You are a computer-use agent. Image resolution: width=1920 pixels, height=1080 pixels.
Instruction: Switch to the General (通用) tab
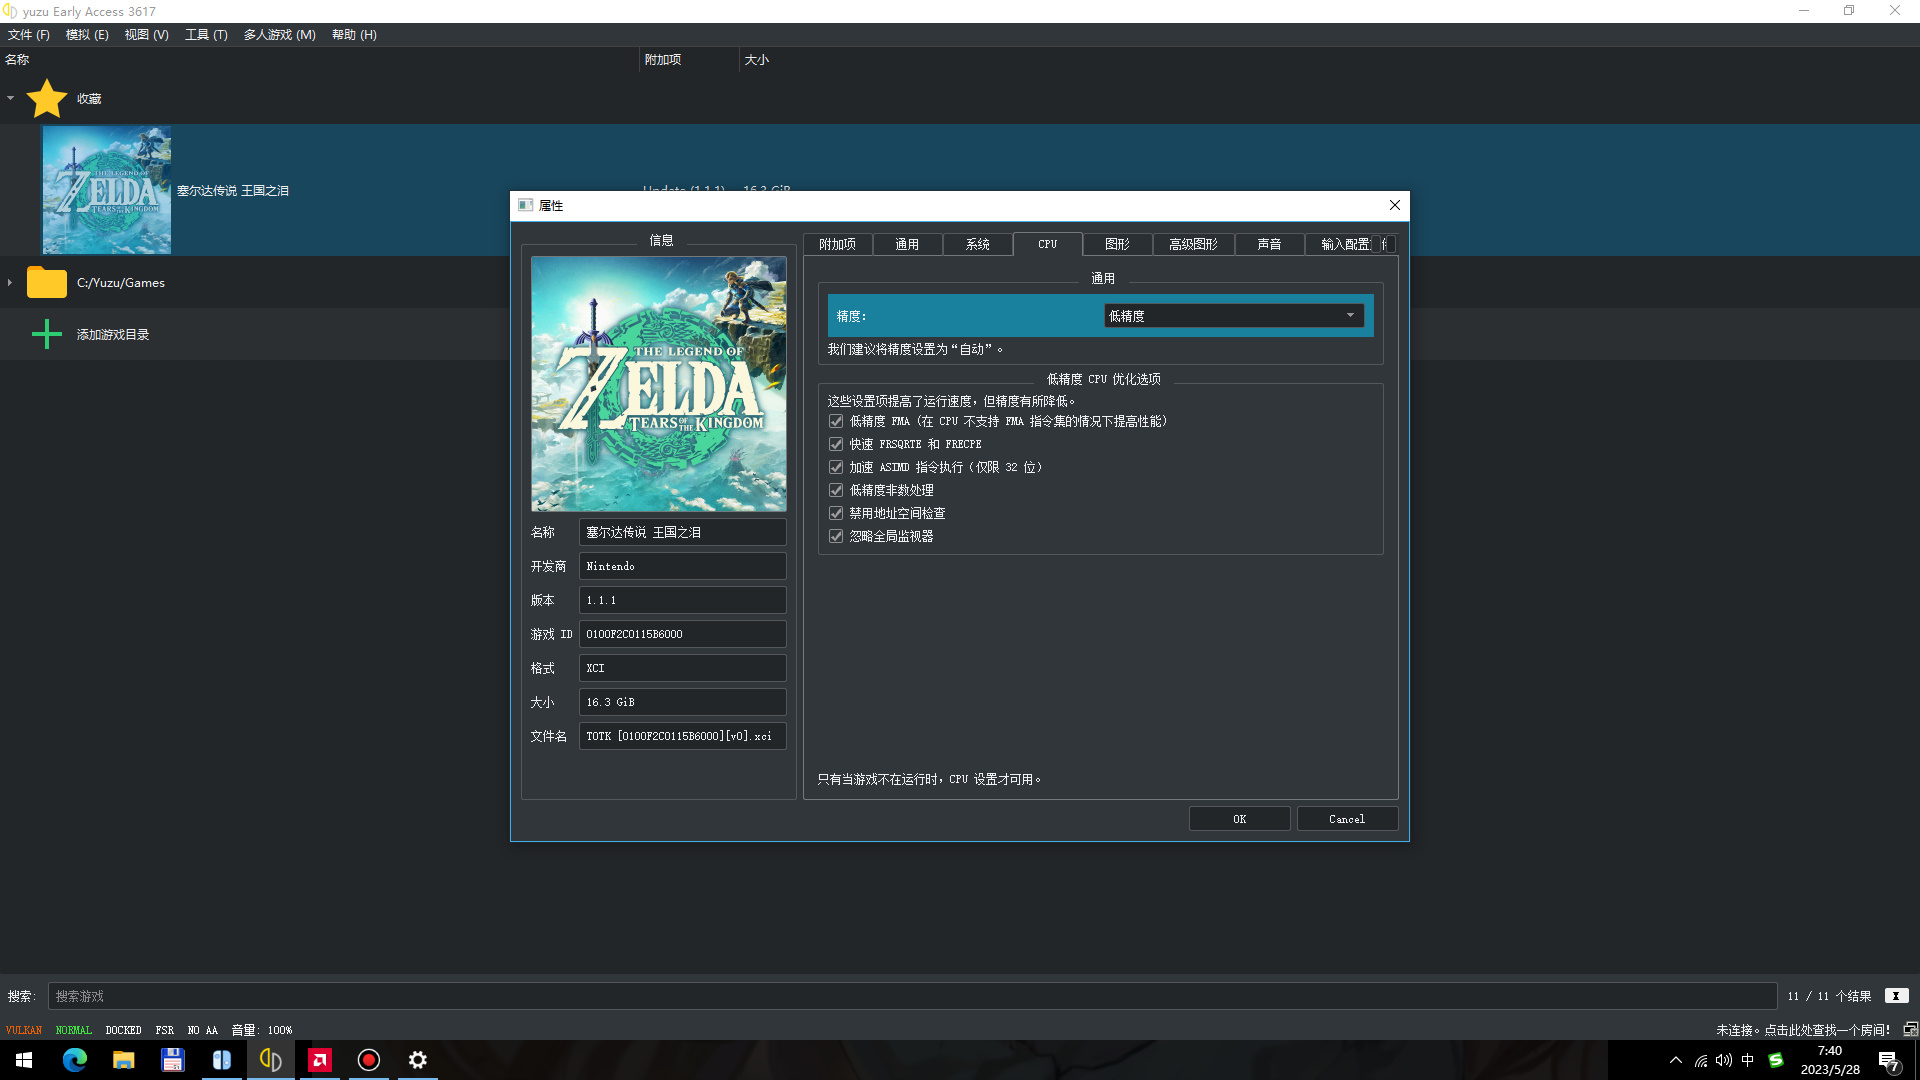pos(907,245)
